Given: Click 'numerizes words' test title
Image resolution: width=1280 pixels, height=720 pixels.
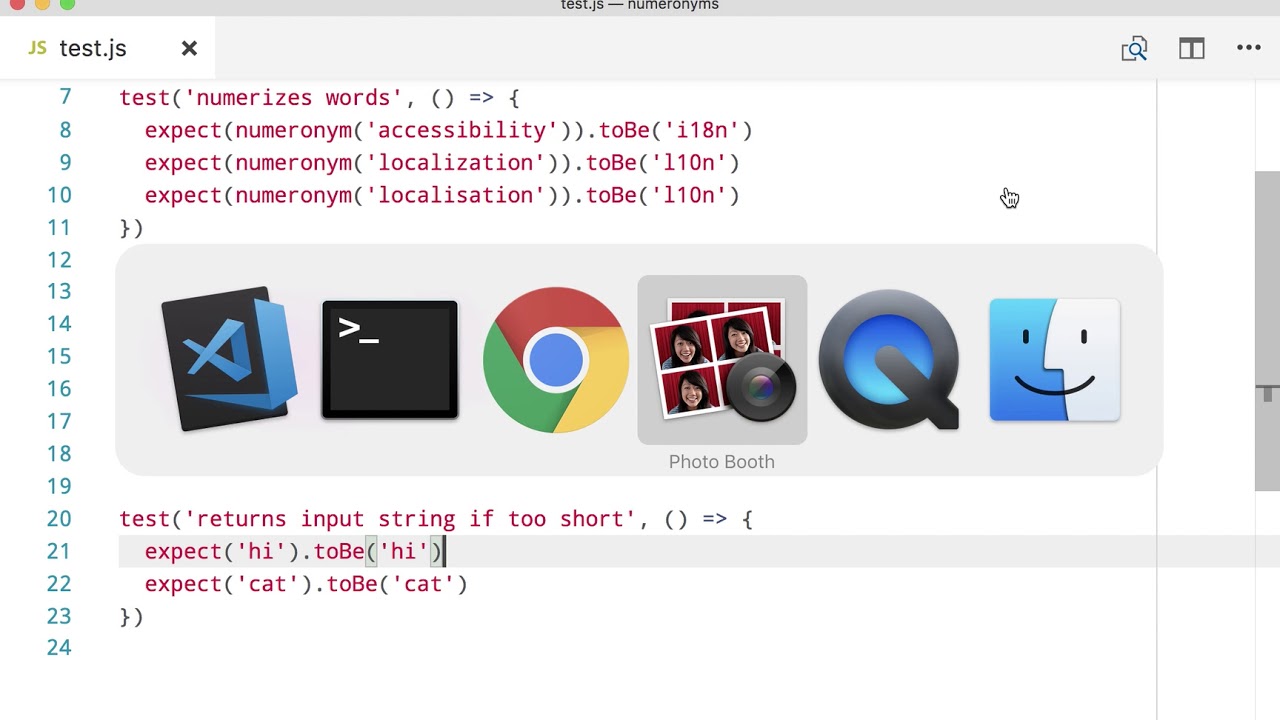Looking at the screenshot, I should click(294, 98).
